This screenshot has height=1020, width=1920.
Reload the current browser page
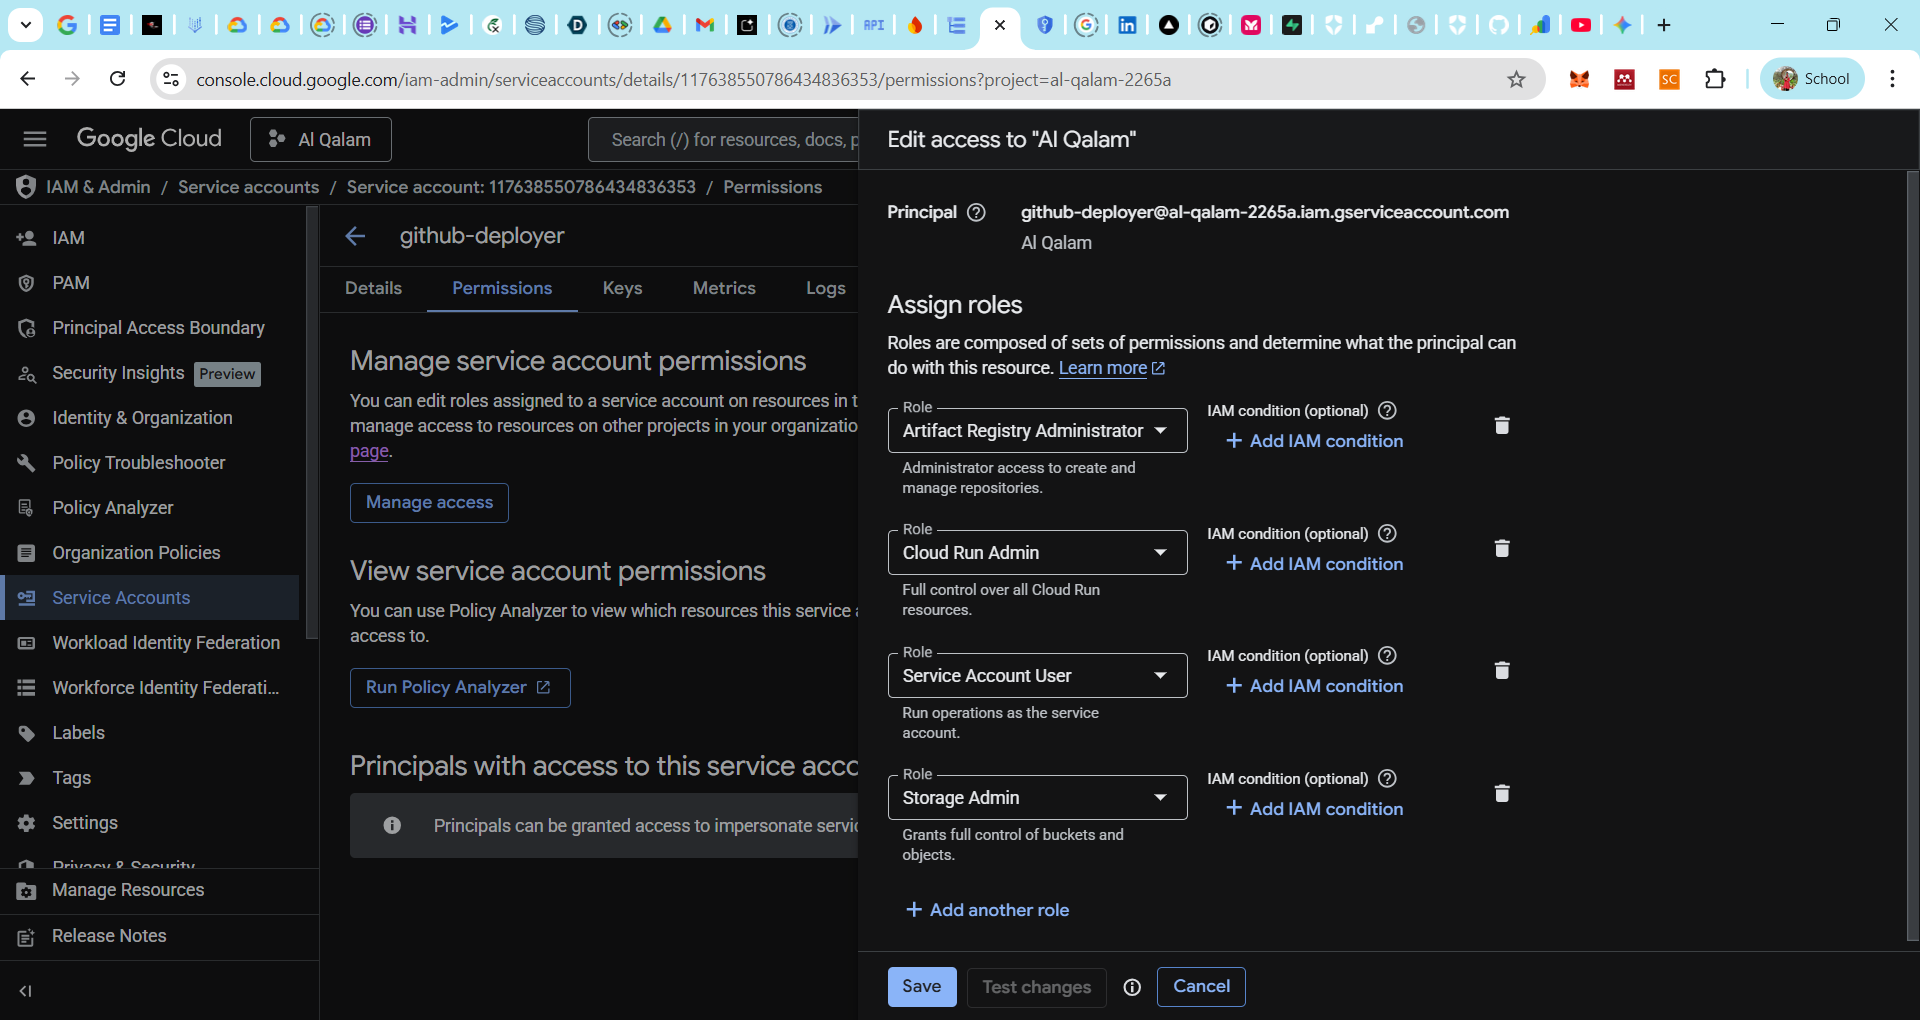pyautogui.click(x=117, y=79)
